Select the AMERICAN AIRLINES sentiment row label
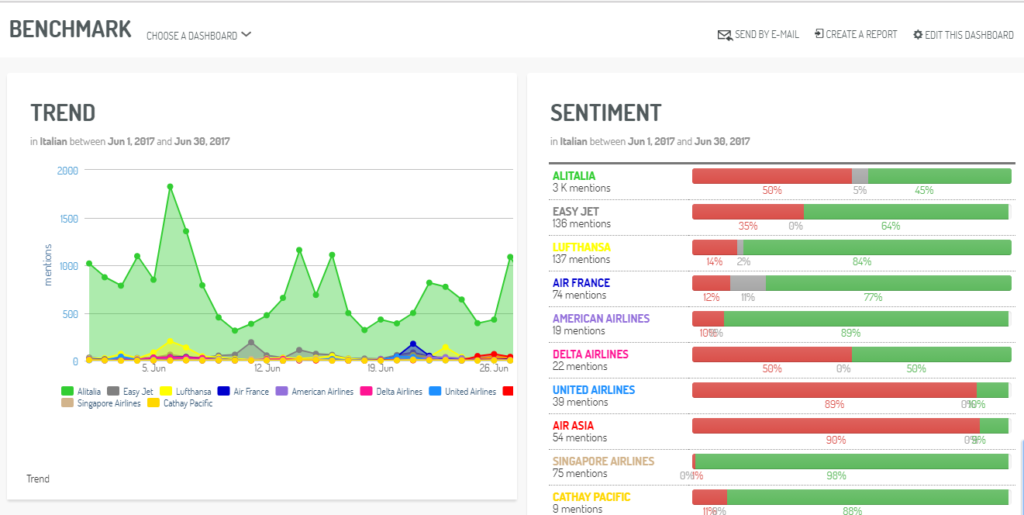 (x=601, y=319)
